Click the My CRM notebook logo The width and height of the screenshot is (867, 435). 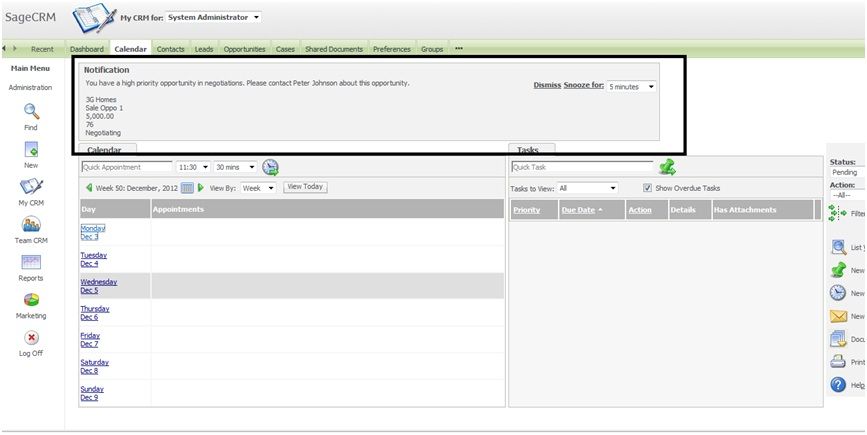click(94, 19)
